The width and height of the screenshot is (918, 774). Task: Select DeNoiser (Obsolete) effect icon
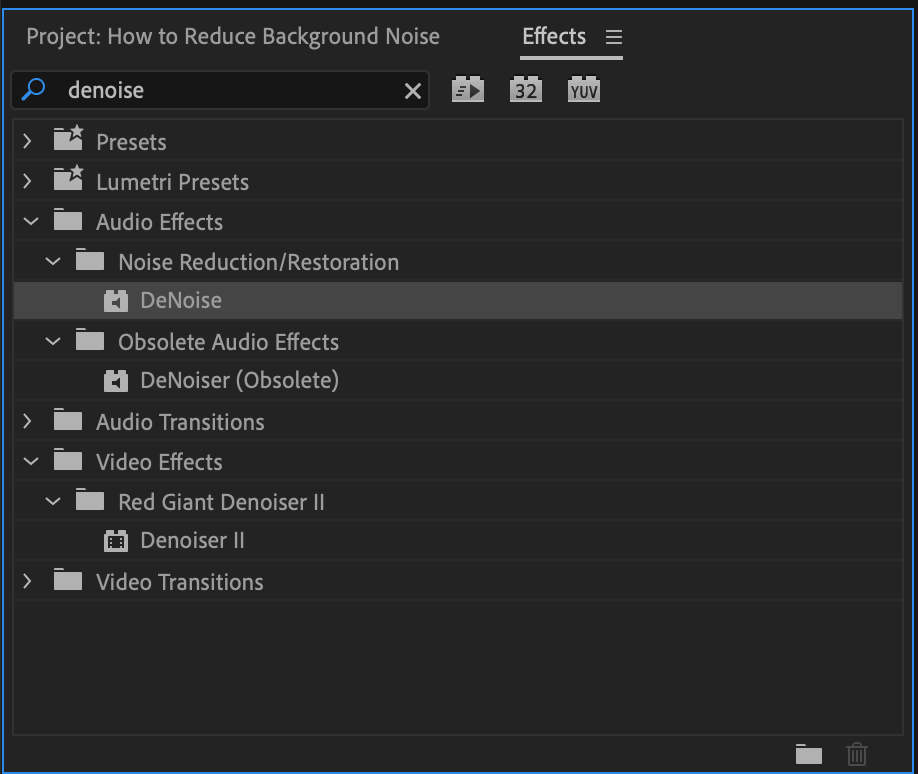pyautogui.click(x=117, y=381)
